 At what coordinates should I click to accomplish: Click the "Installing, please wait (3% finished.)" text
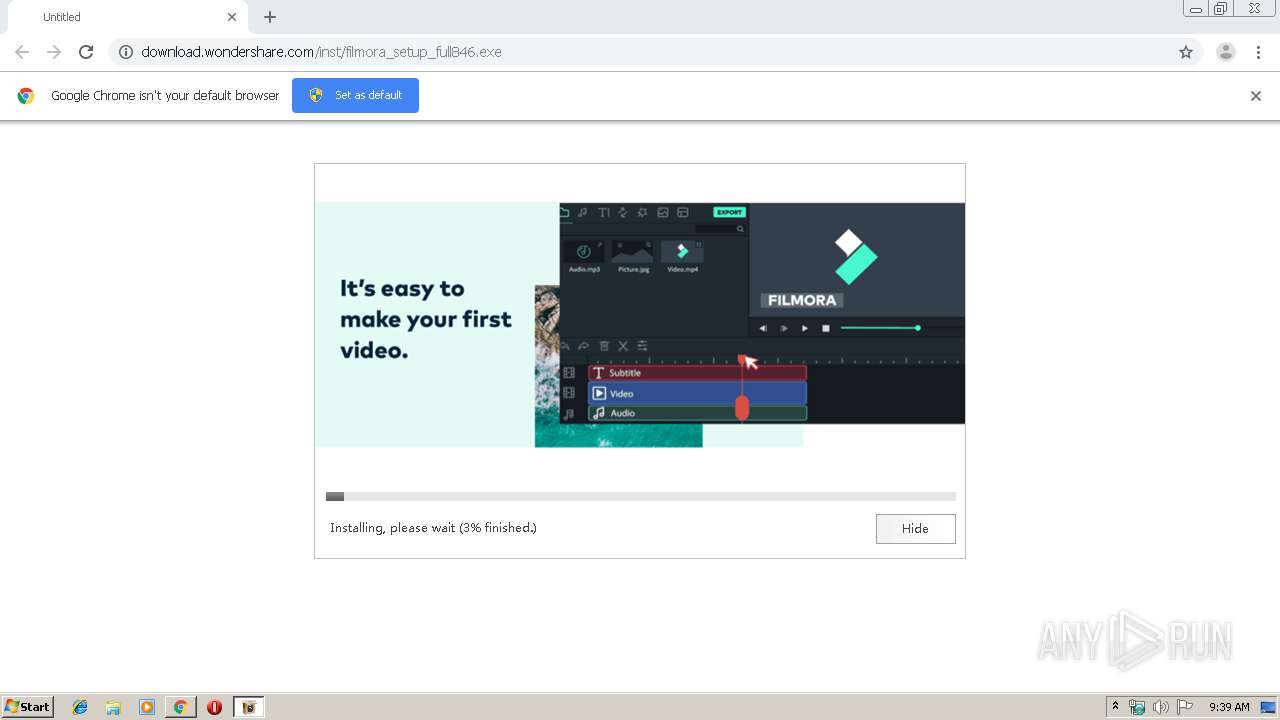coord(433,528)
